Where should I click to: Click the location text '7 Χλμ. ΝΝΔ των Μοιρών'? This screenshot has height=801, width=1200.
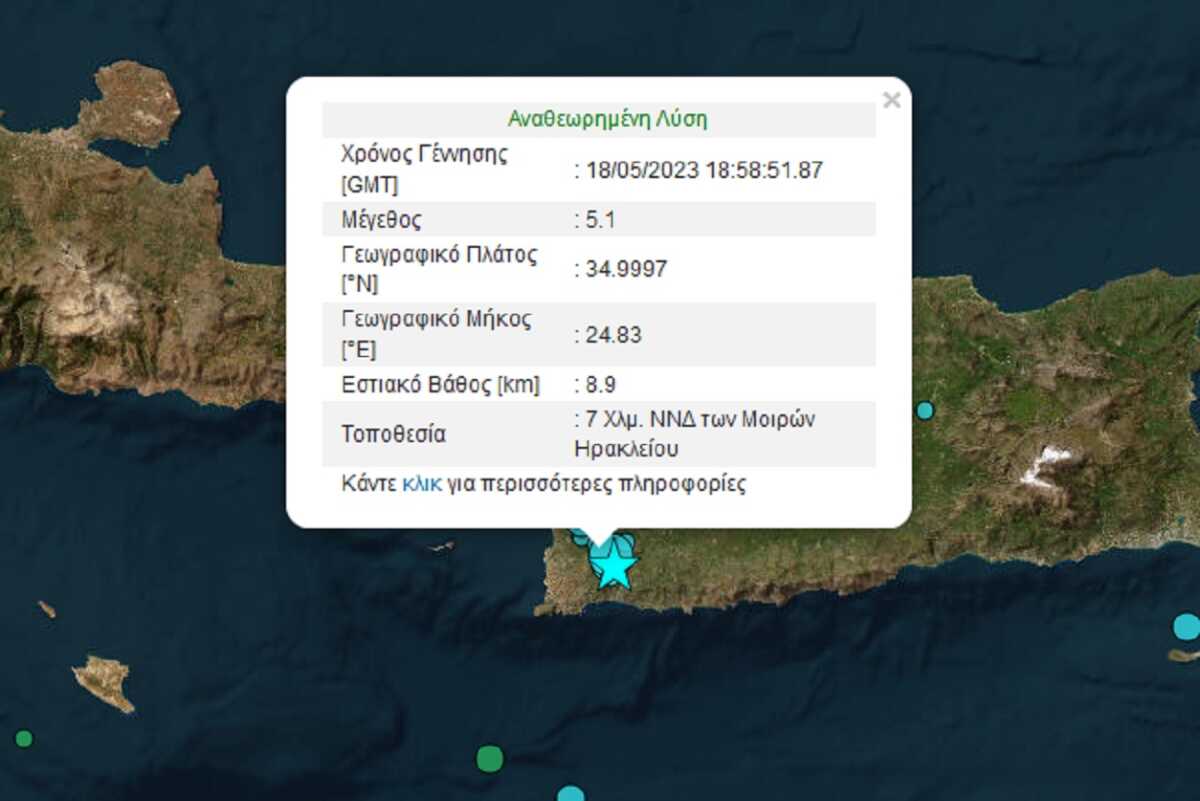pos(697,420)
